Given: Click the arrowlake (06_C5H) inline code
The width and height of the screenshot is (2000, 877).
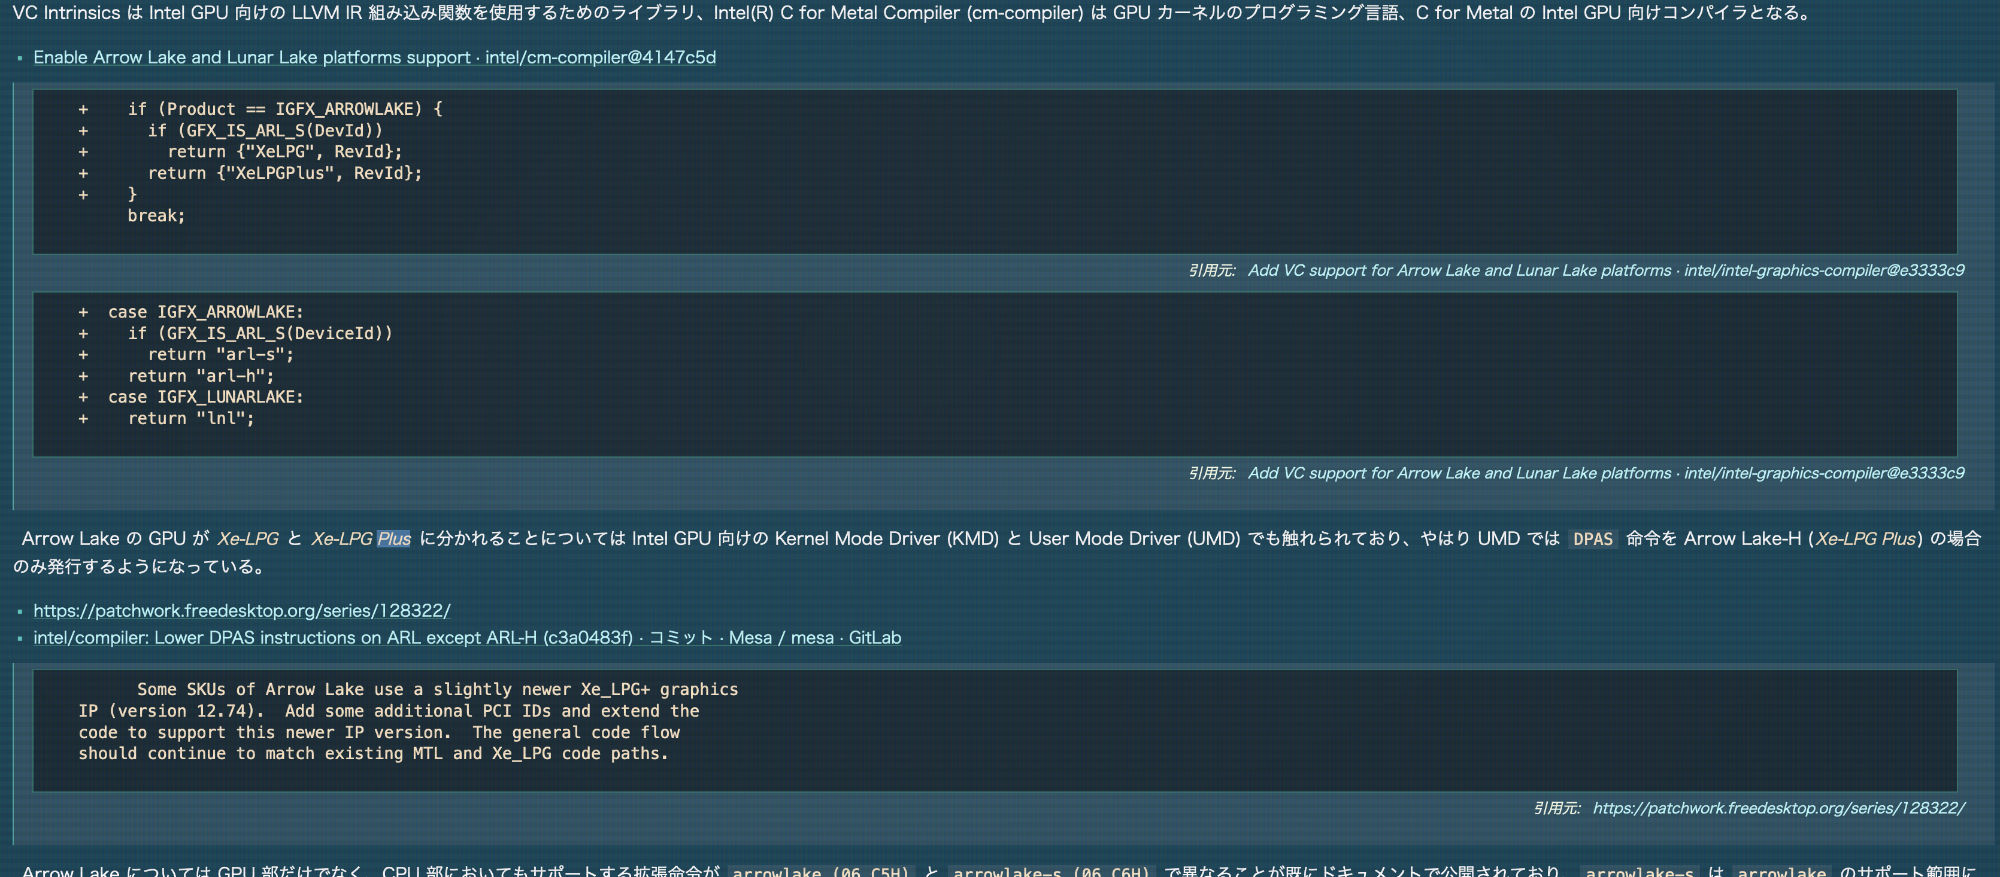Looking at the screenshot, I should coord(820,870).
